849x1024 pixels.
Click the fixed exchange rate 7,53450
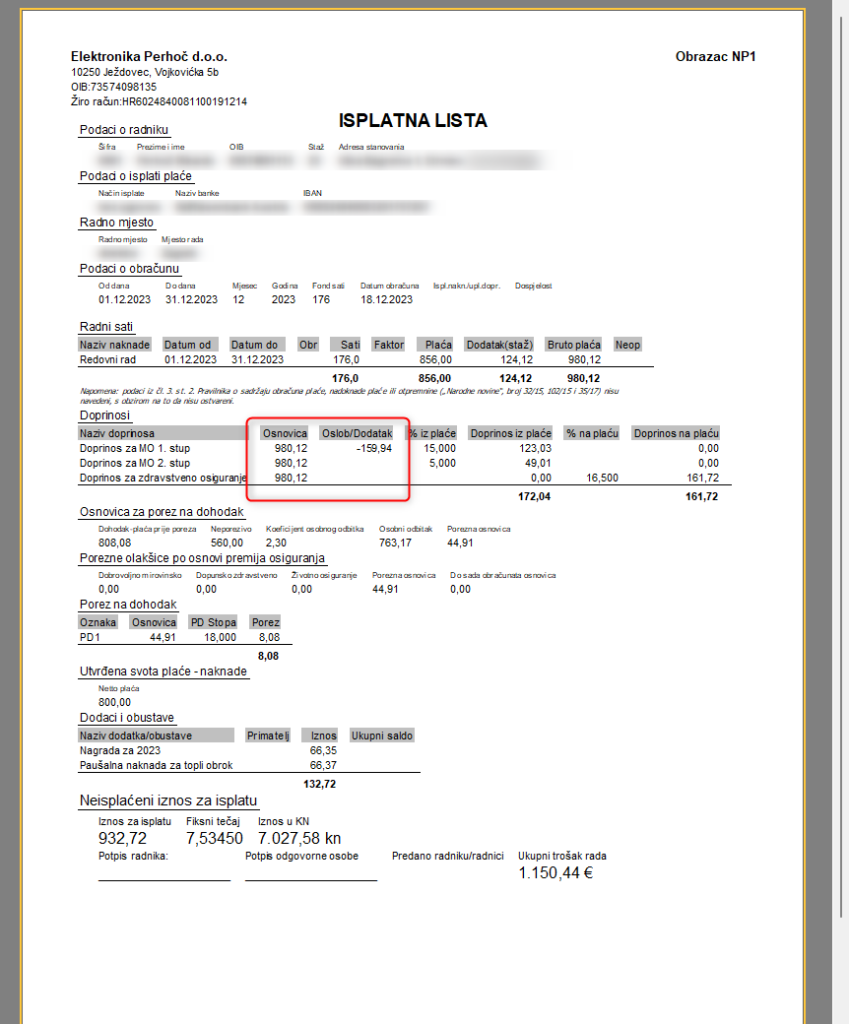click(x=214, y=838)
